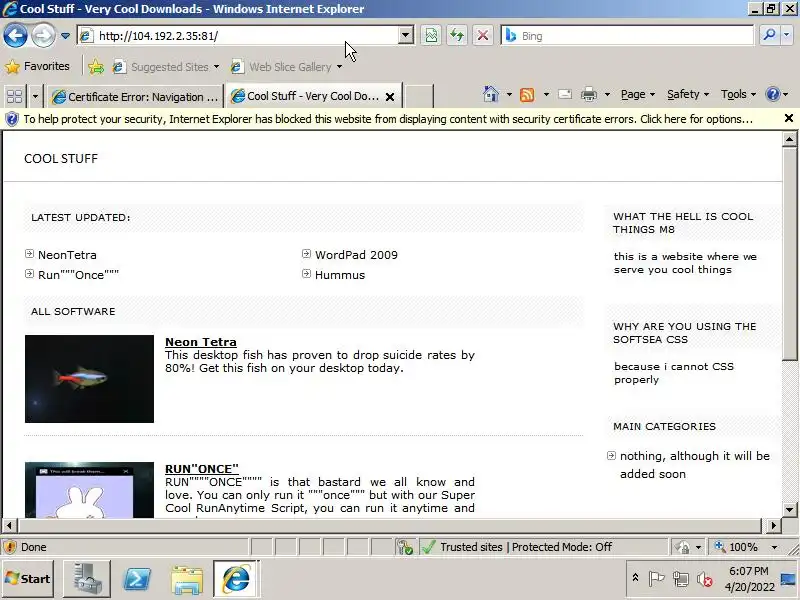Close the Cool Stuff tab
The width and height of the screenshot is (800, 600).
tap(390, 96)
